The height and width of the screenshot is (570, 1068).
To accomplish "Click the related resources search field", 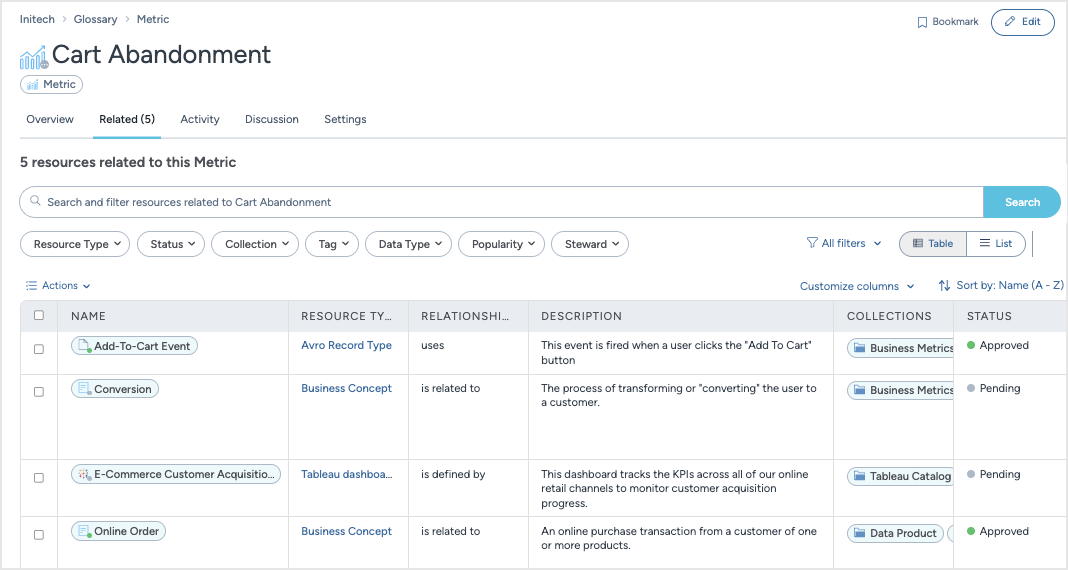I will point(500,202).
